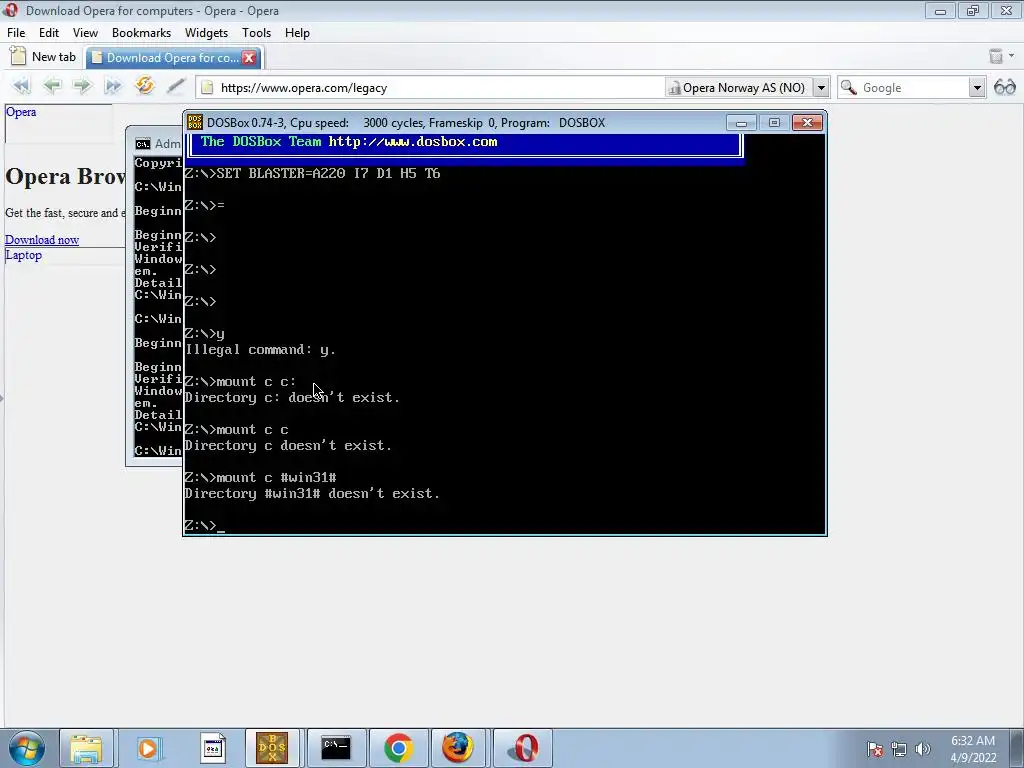Screen dimensions: 1024x768
Task: Open the closed tabs trash can
Action: pyautogui.click(x=996, y=56)
